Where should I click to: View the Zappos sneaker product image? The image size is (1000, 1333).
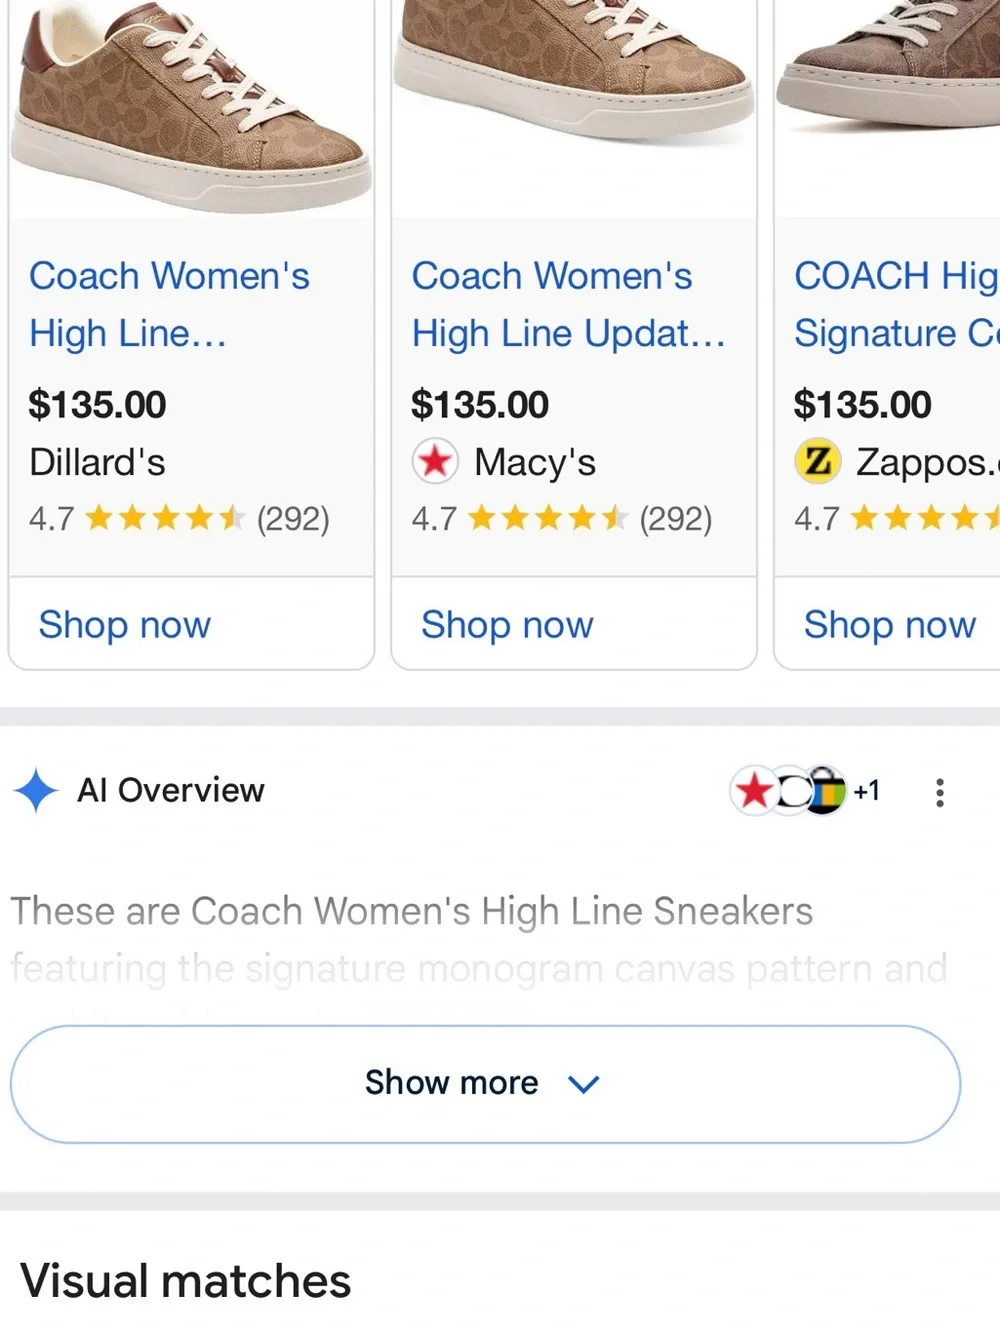(888, 108)
